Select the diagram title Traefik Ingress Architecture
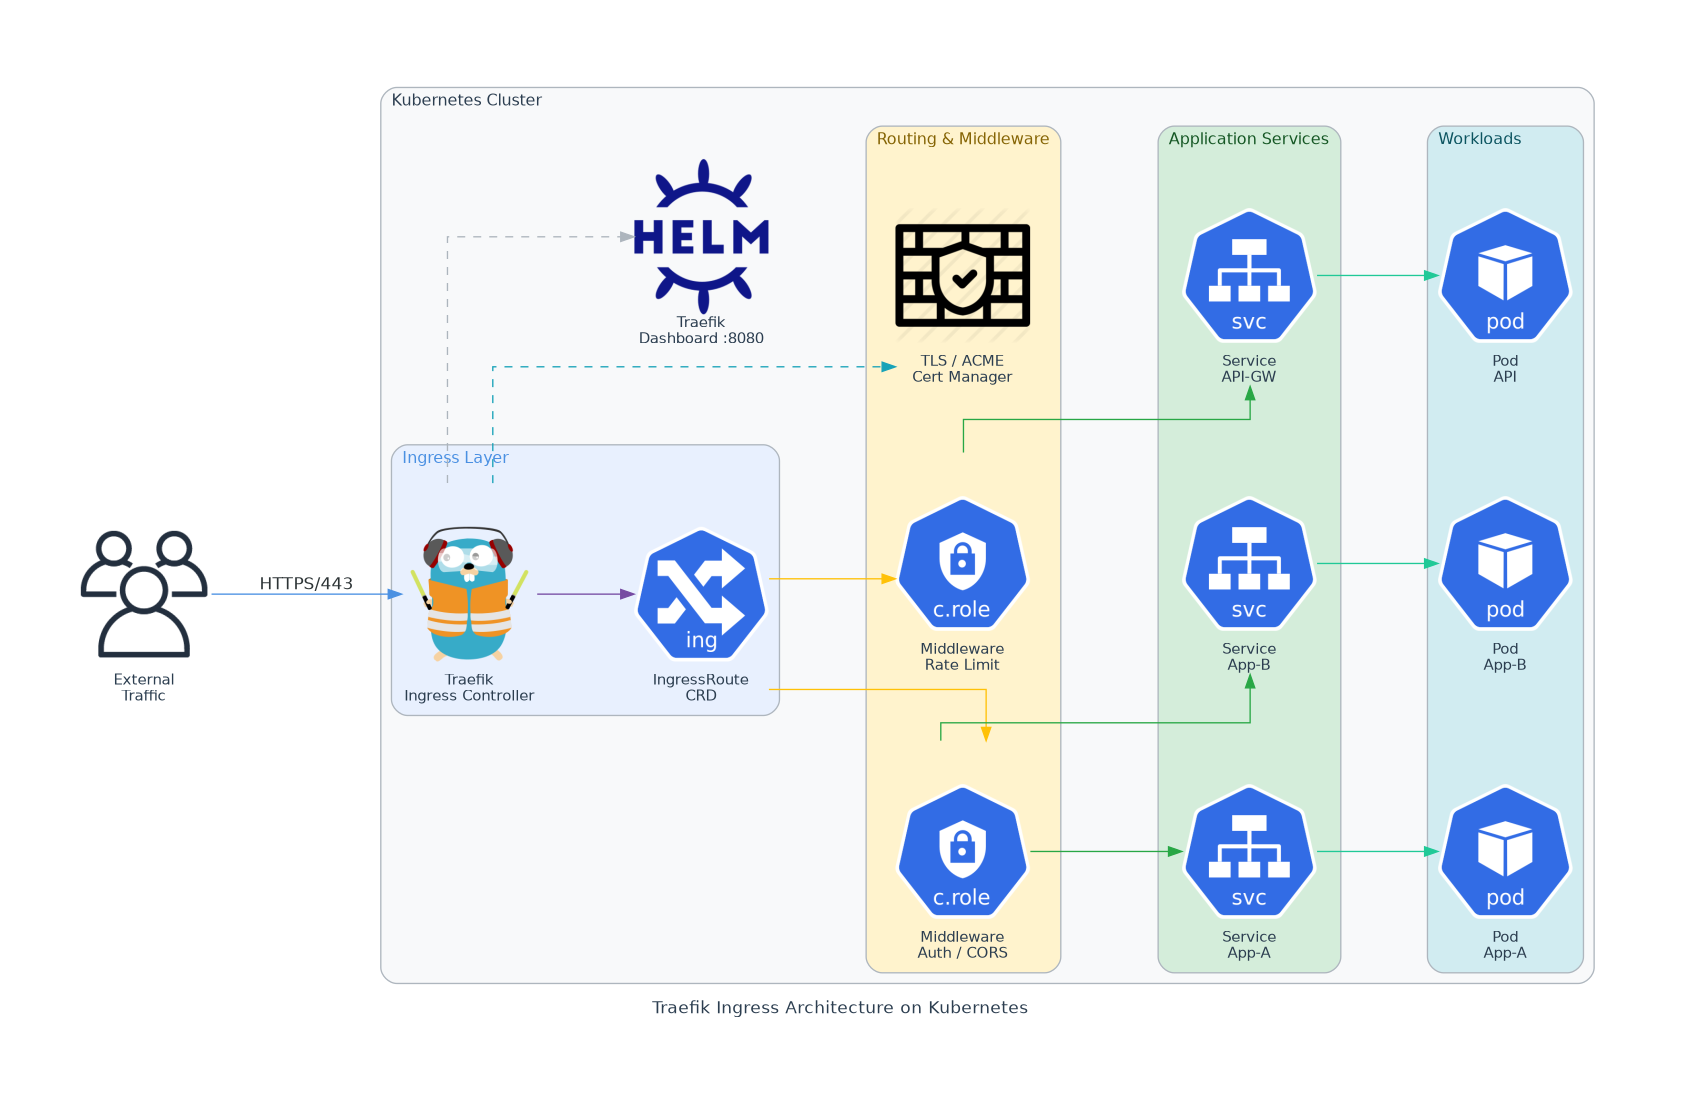This screenshot has height=1100, width=1682. point(840,1007)
